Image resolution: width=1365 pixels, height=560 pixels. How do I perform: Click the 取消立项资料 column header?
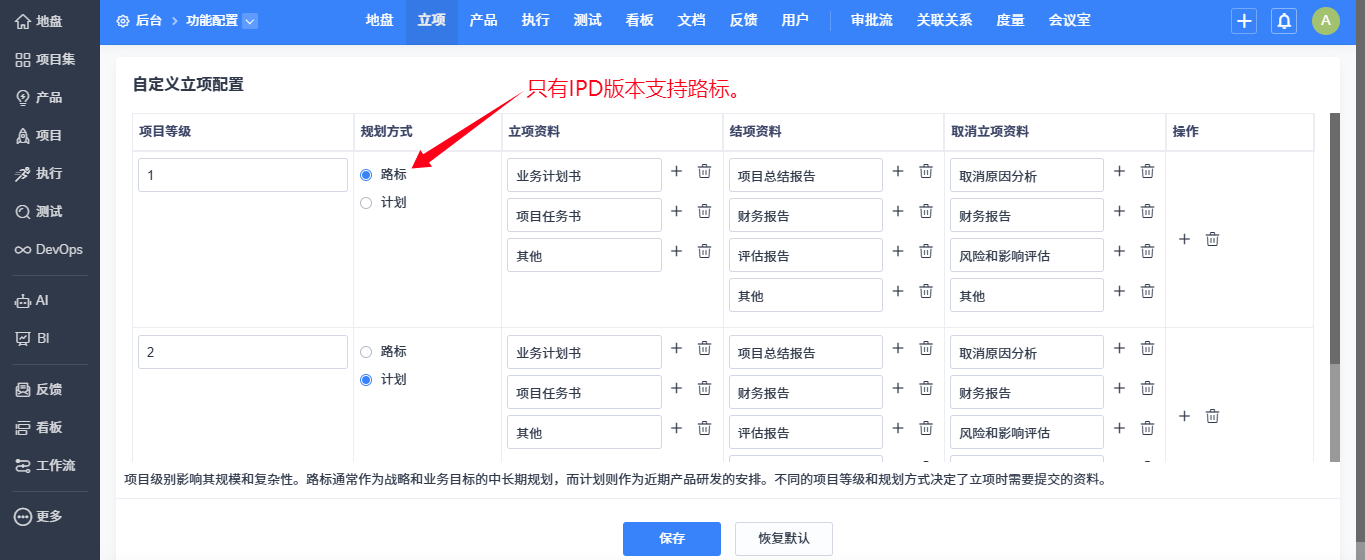coord(990,132)
